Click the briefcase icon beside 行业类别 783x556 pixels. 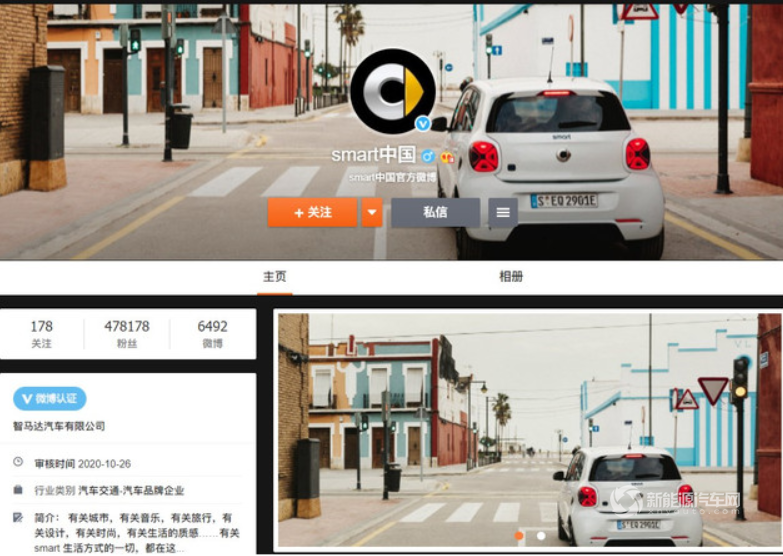click(x=18, y=489)
